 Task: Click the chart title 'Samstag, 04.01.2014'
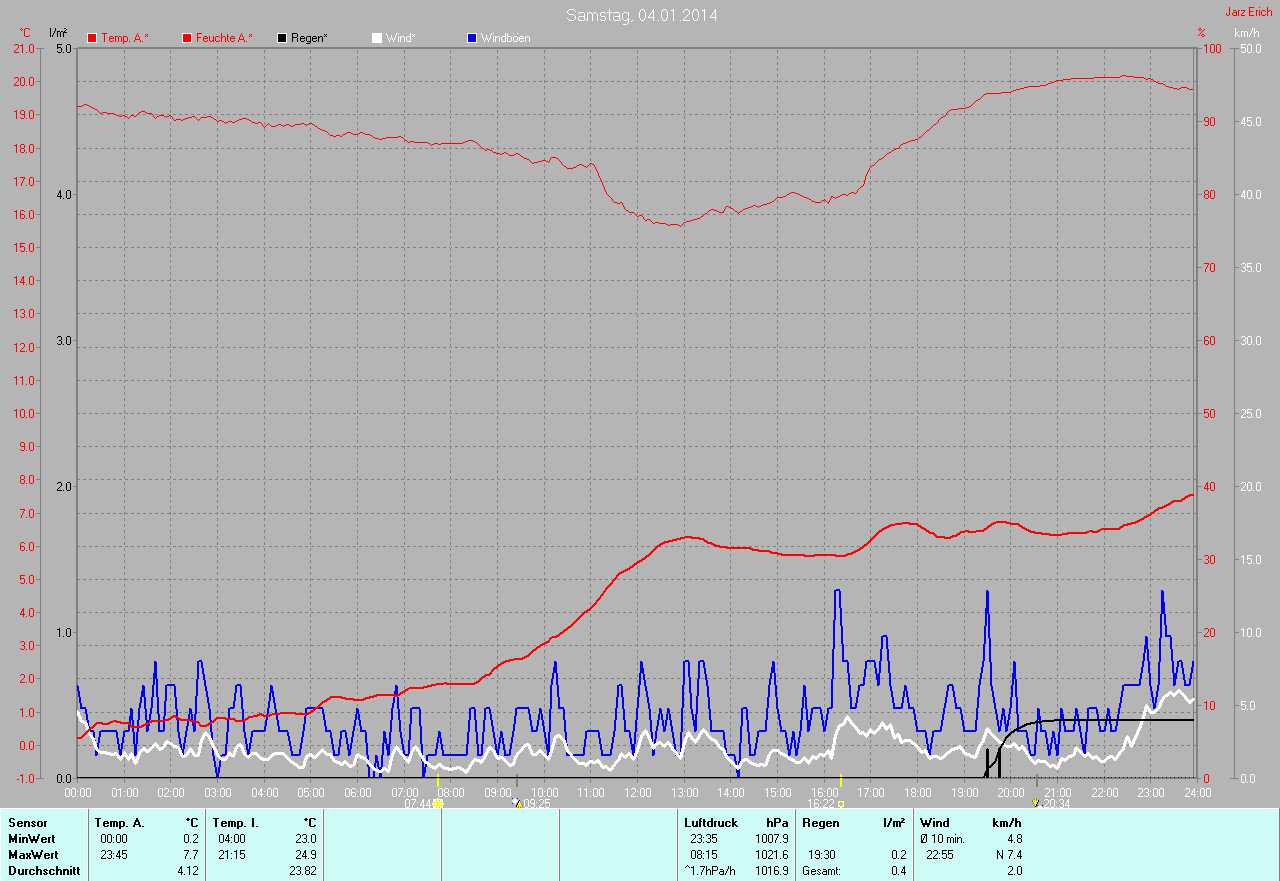point(641,15)
